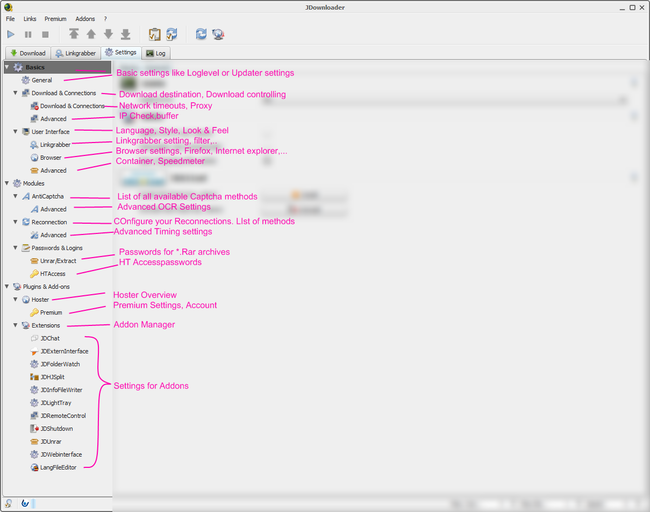This screenshot has width=650, height=512.
Task: Open JDHJSplit addon settings
Action: pyautogui.click(x=47, y=377)
